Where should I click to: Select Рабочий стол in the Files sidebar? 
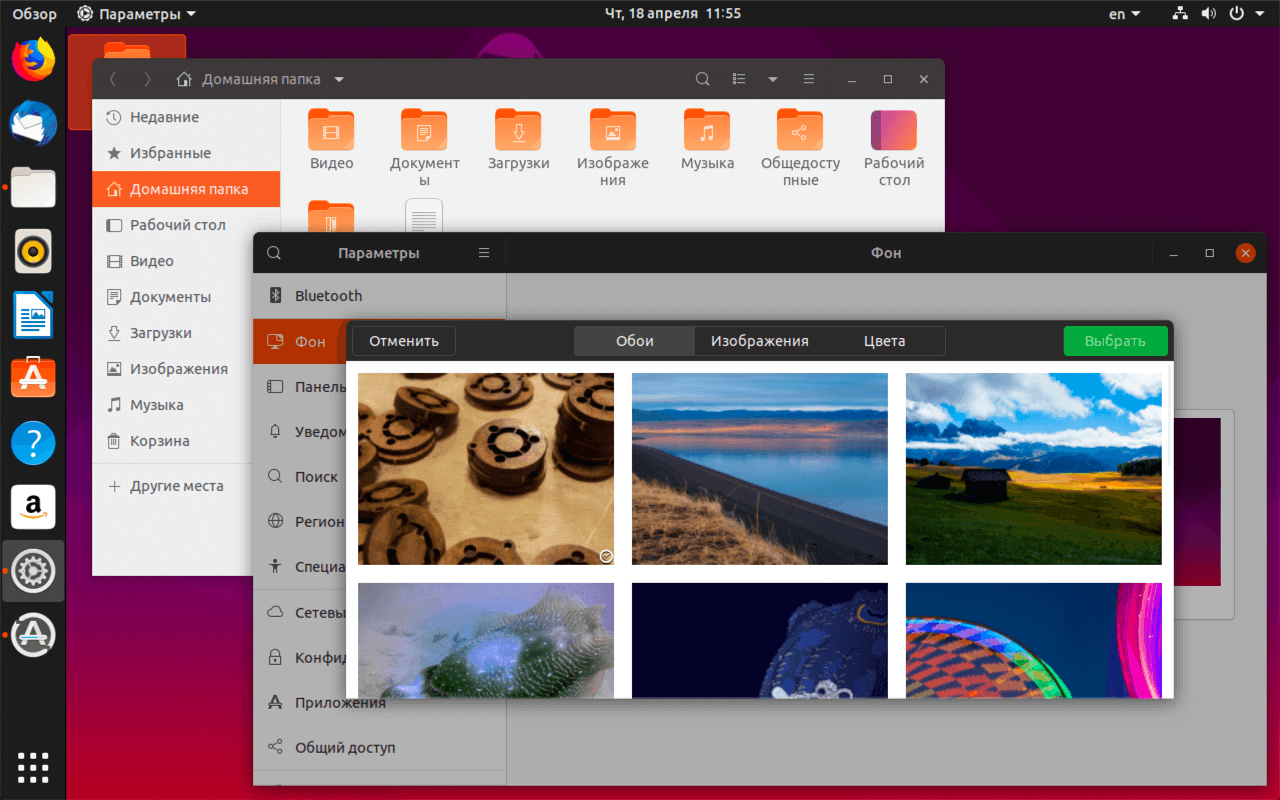(x=186, y=225)
